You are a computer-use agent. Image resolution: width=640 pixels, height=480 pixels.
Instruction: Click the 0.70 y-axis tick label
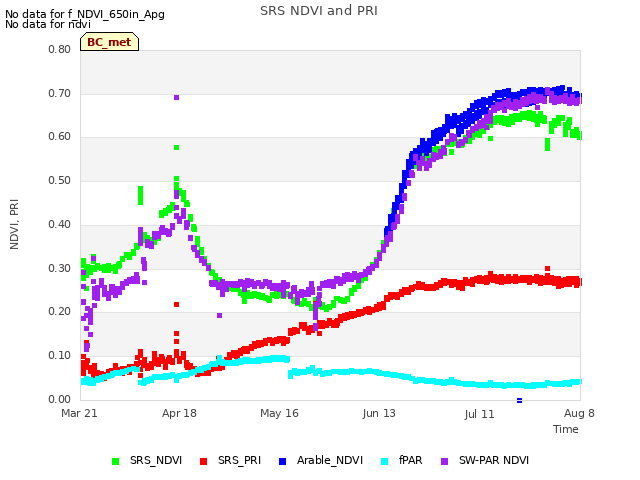(60, 93)
